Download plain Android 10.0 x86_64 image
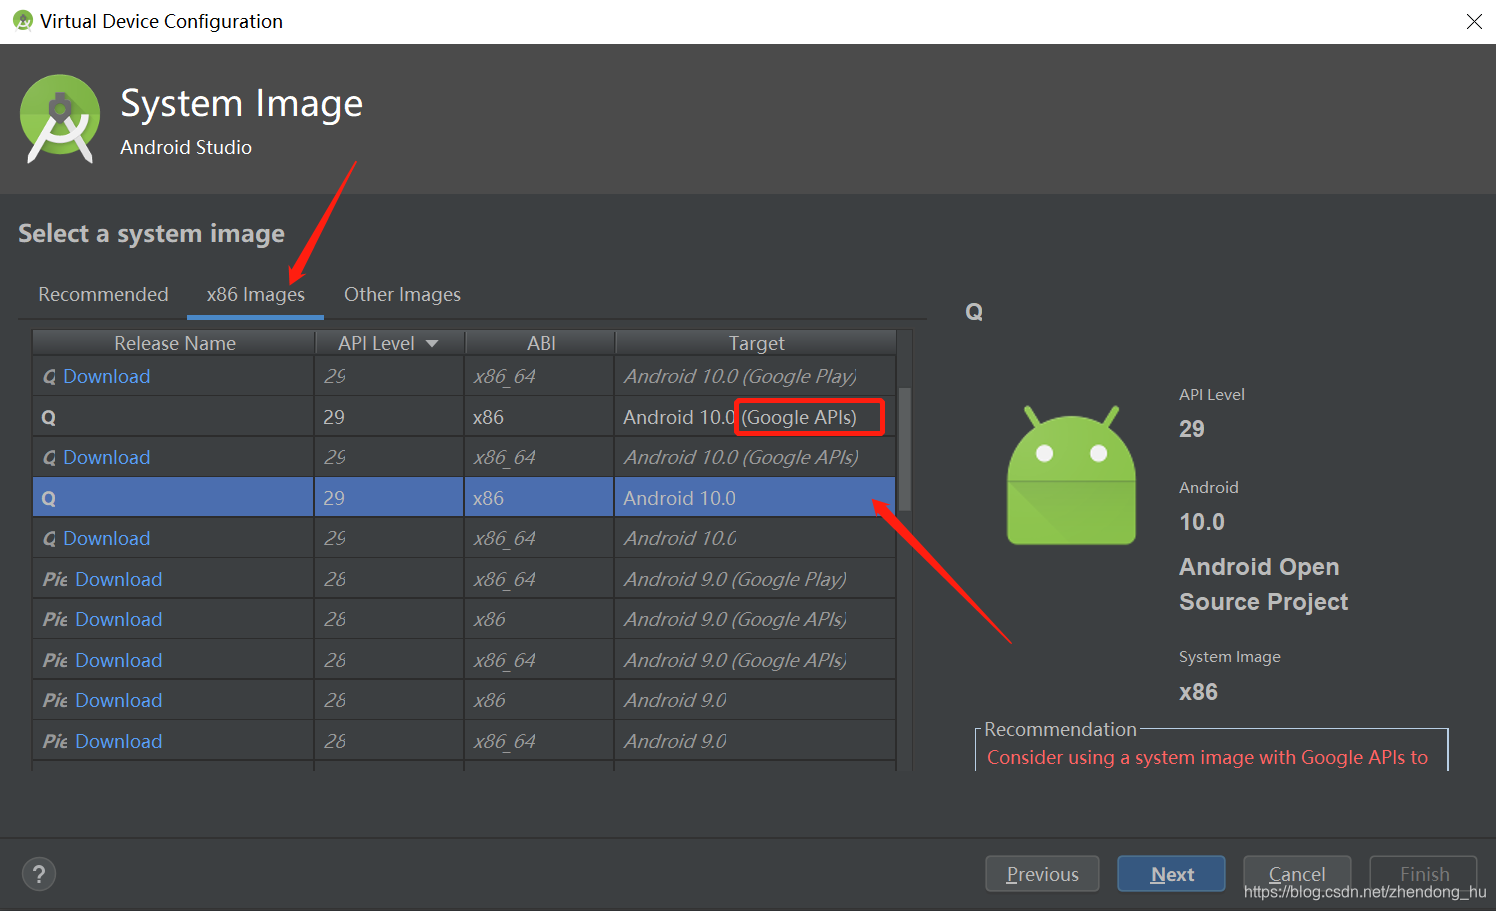 tap(106, 538)
